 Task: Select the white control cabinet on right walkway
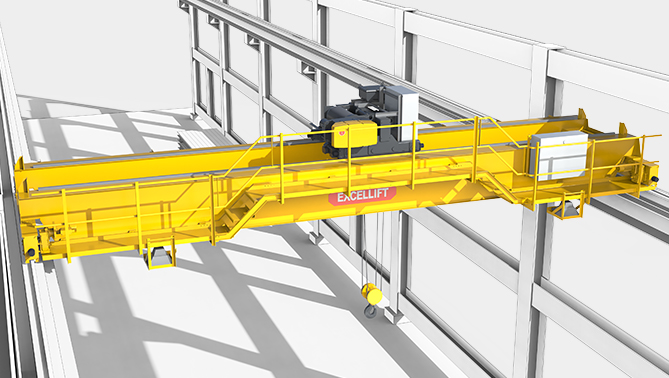tap(559, 155)
